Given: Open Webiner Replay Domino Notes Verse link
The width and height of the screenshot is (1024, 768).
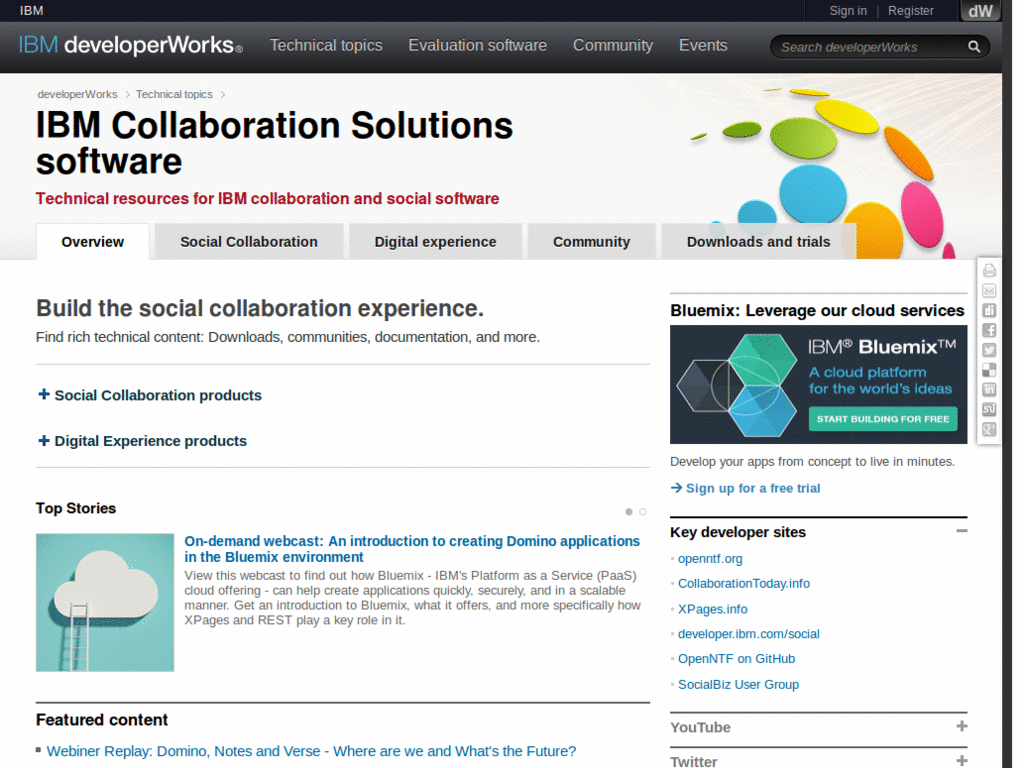Looking at the screenshot, I should [311, 751].
